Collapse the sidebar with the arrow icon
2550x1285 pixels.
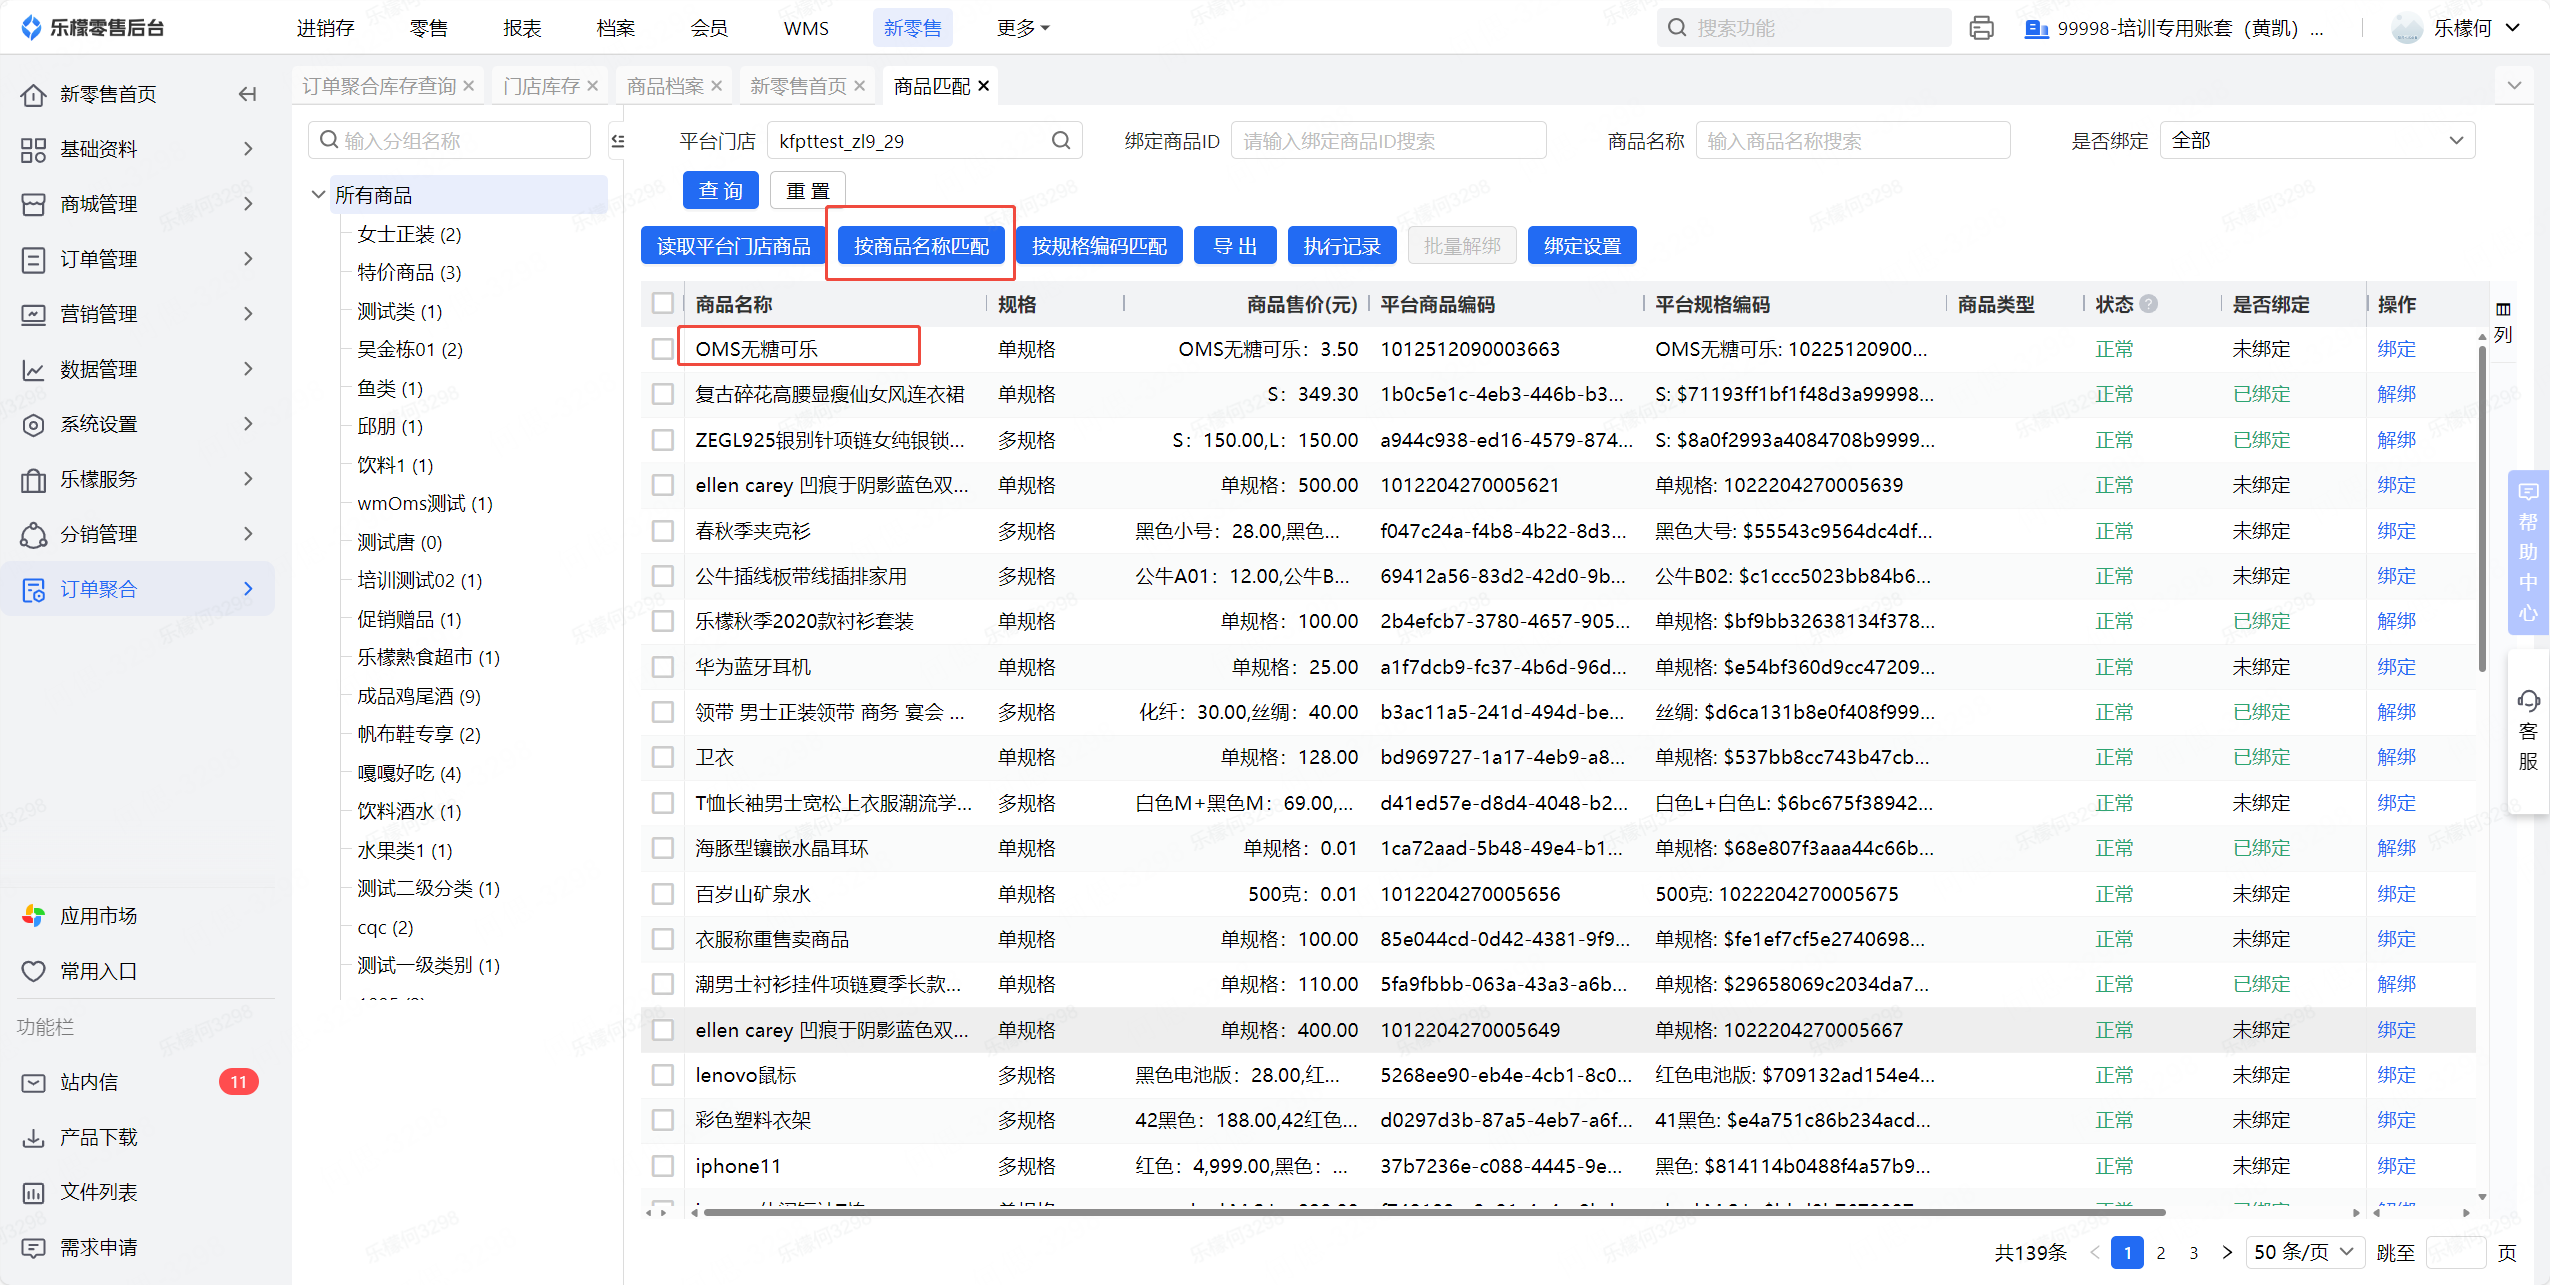247,94
